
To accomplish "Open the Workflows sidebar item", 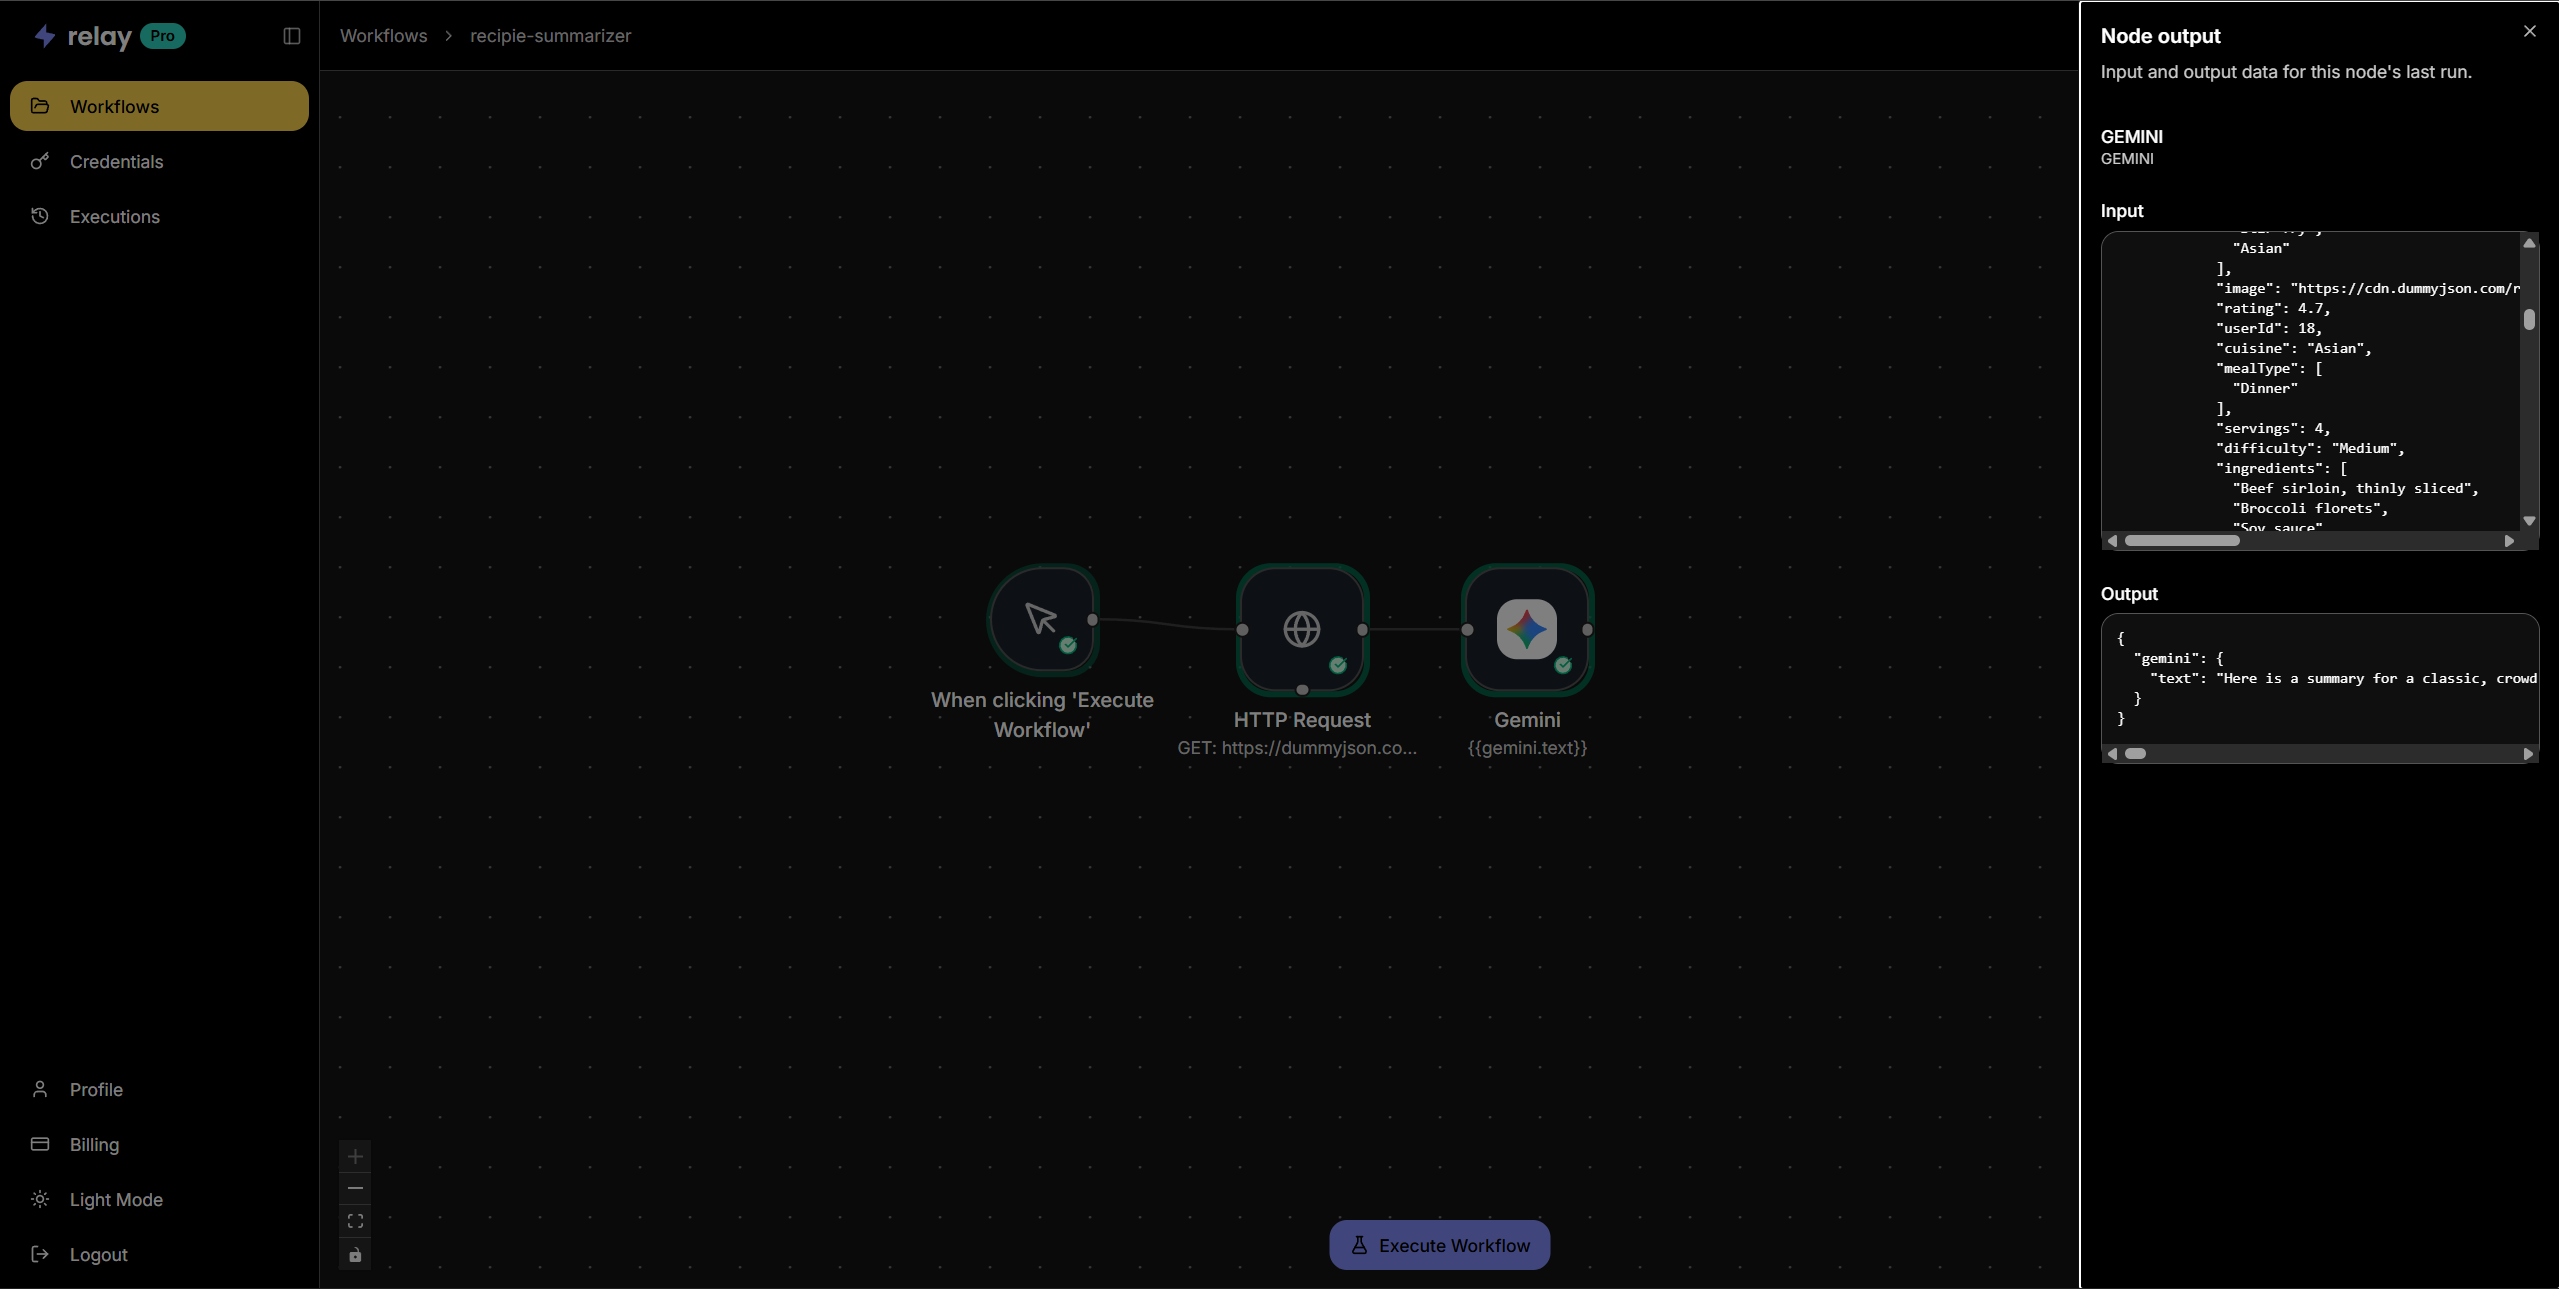I will [x=159, y=106].
